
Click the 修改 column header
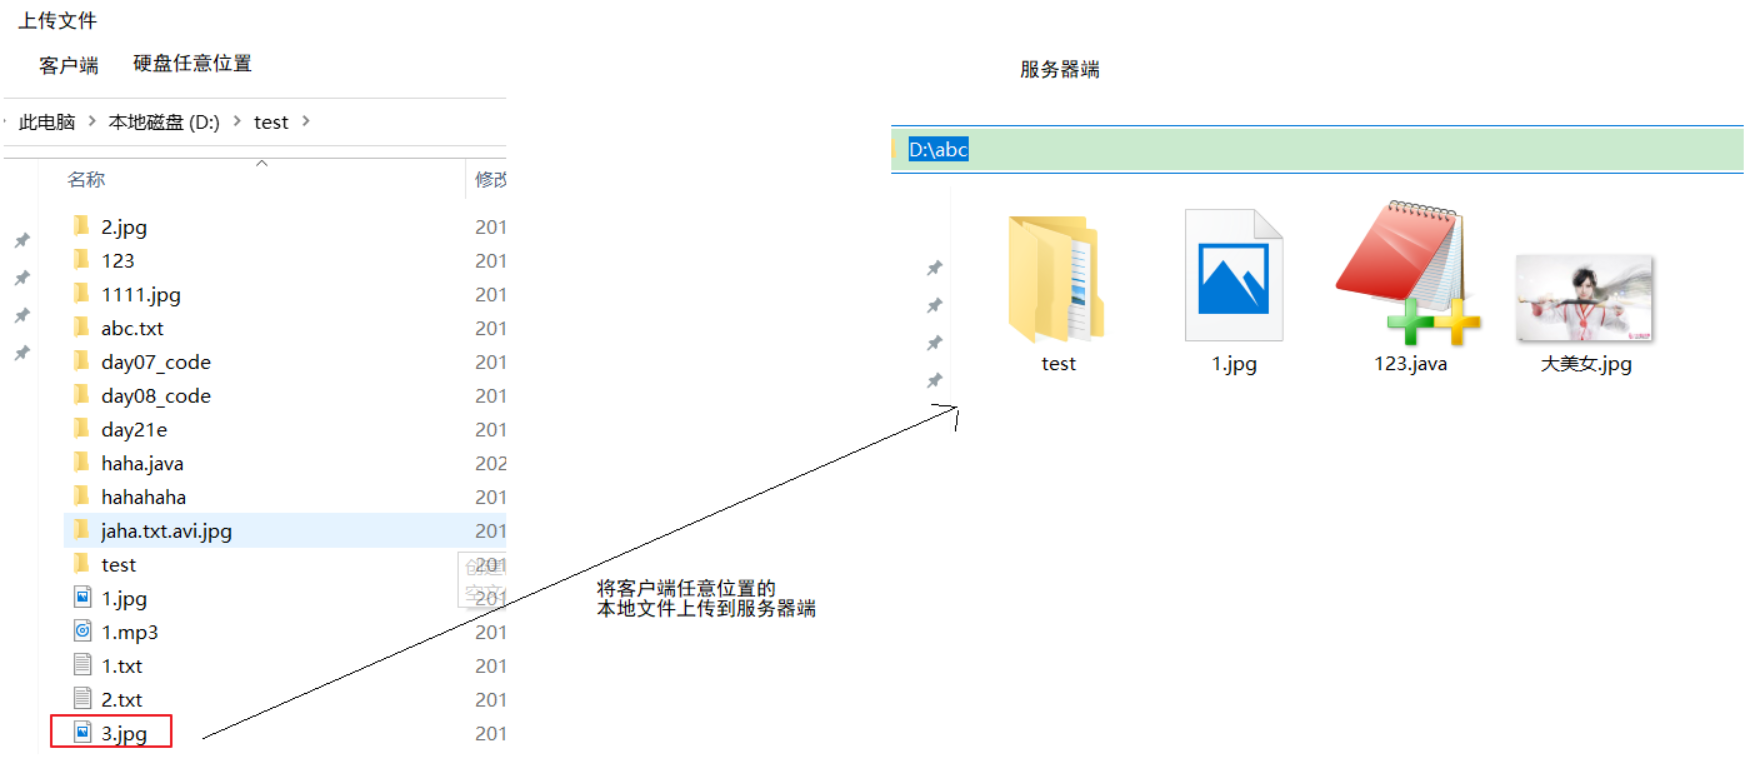pos(490,180)
